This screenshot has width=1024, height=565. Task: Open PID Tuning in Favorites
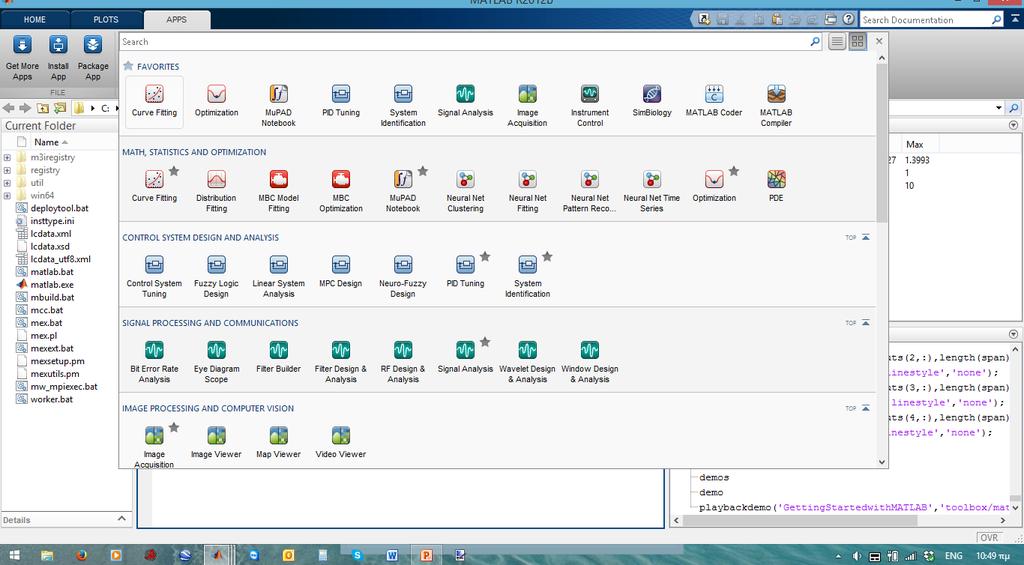341,102
